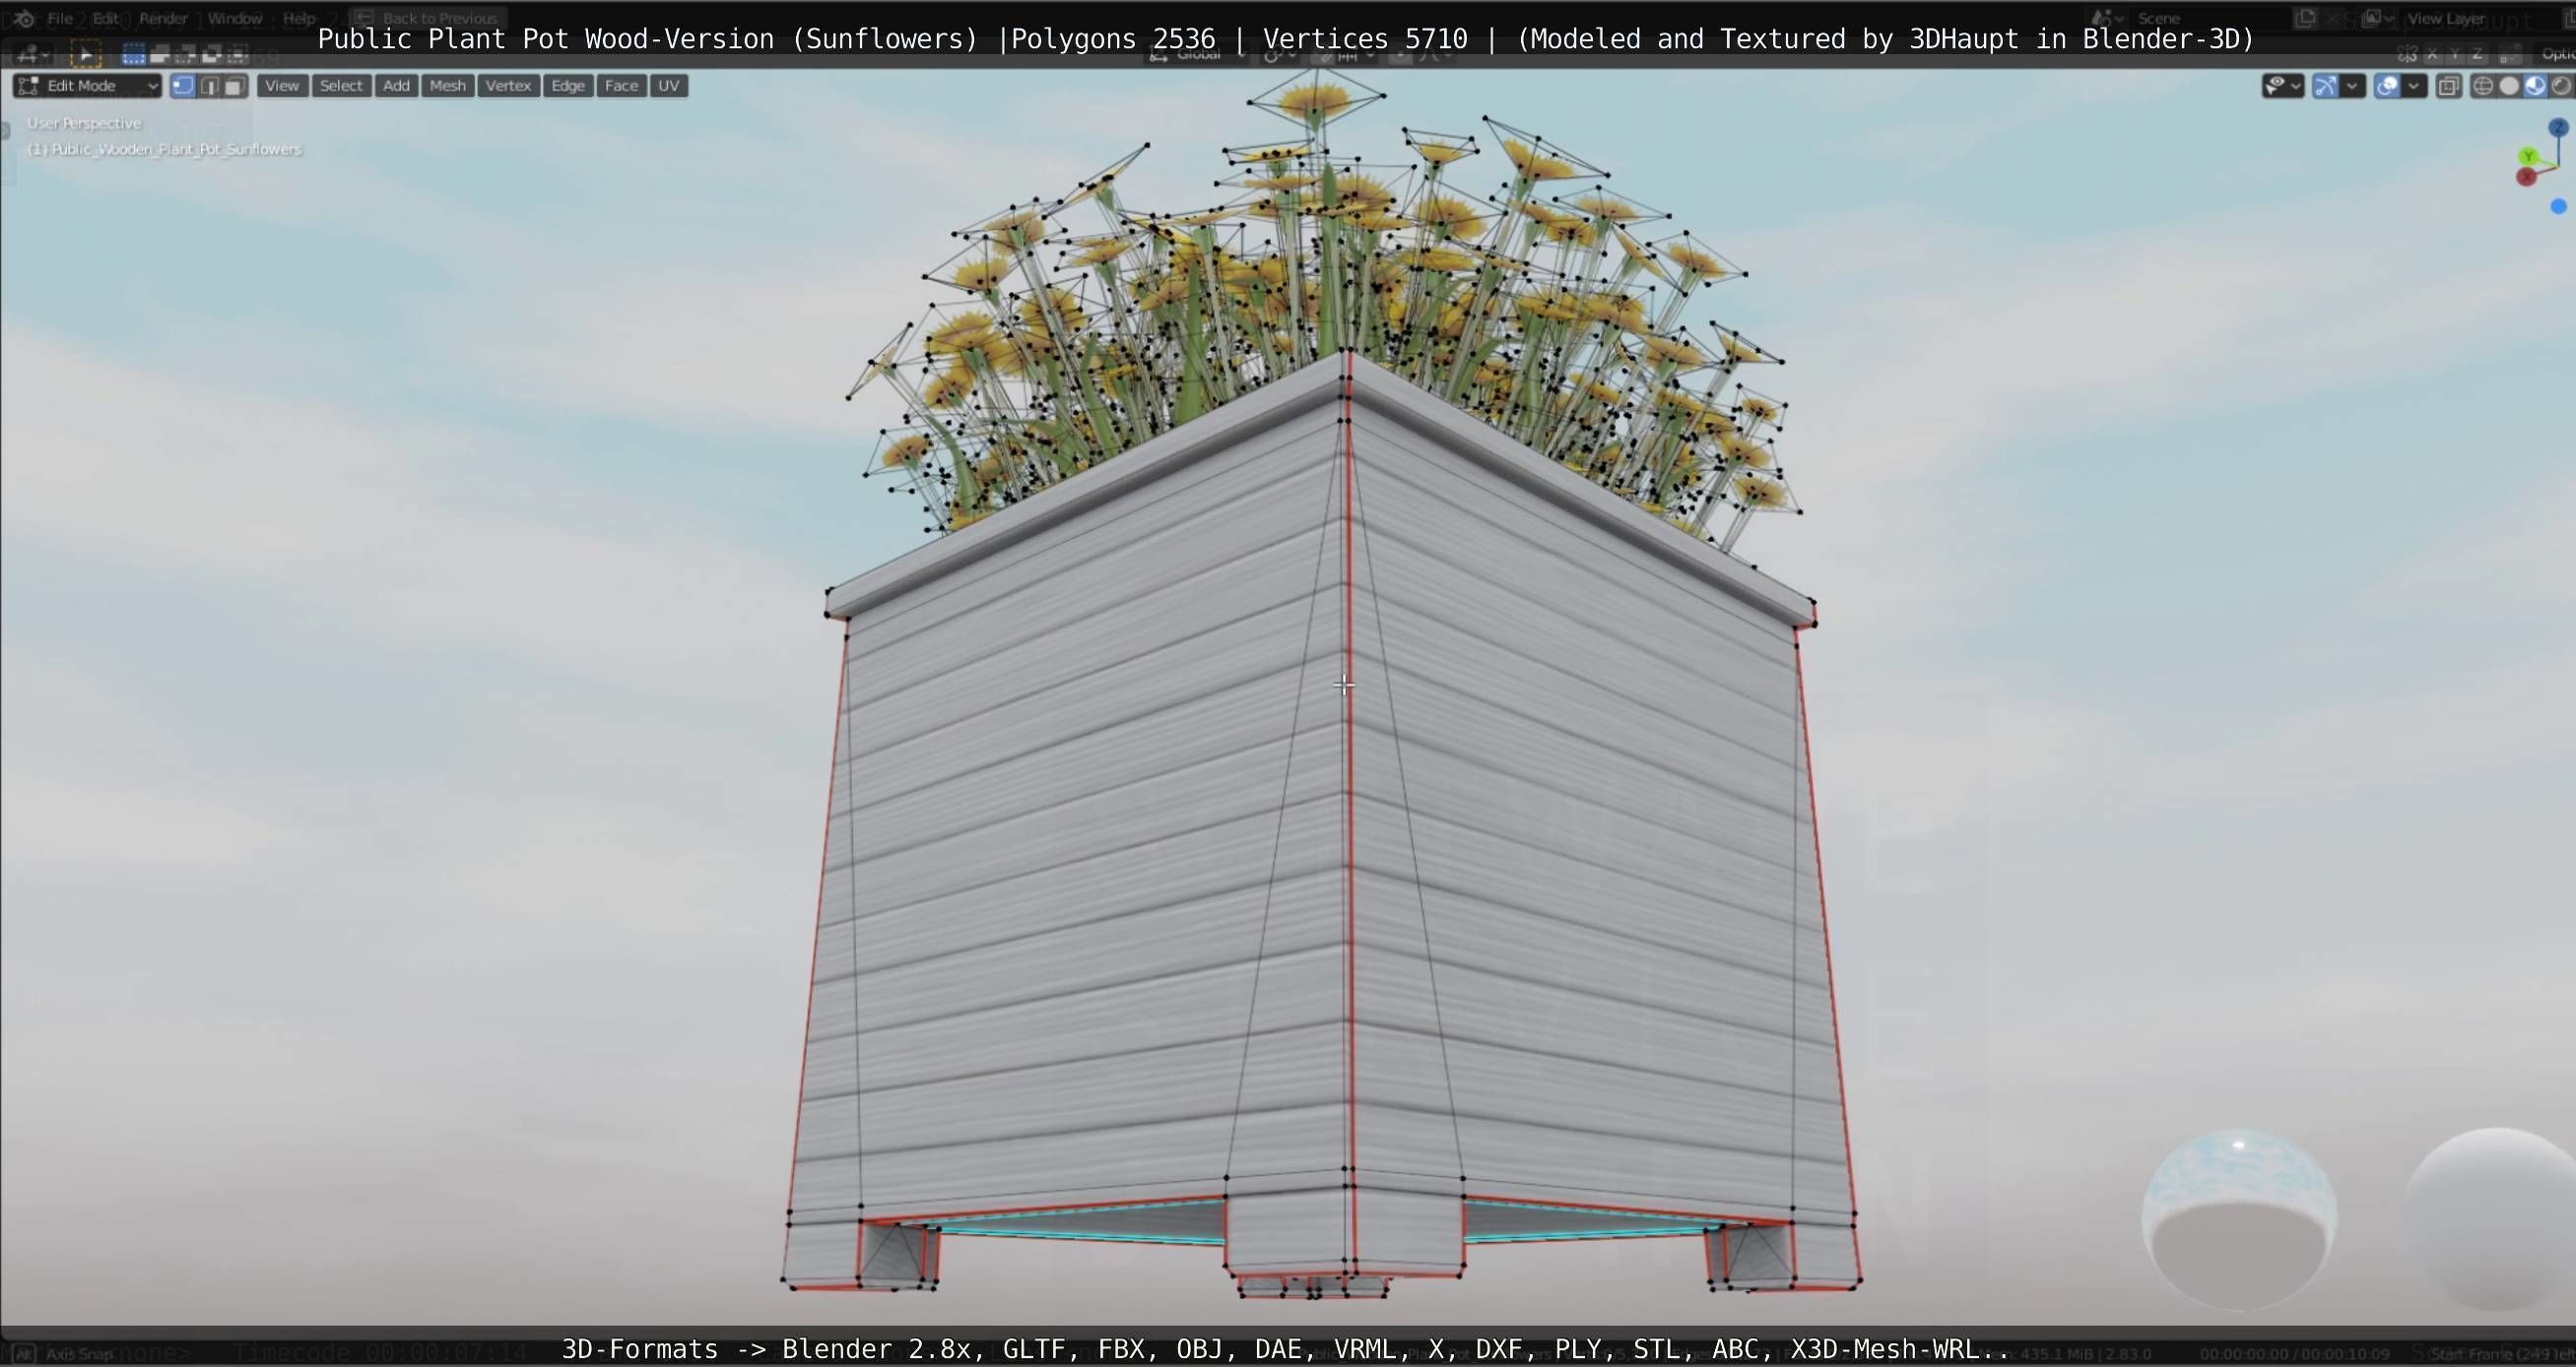Open the Face menu
Viewport: 2576px width, 1367px height.
coord(621,86)
